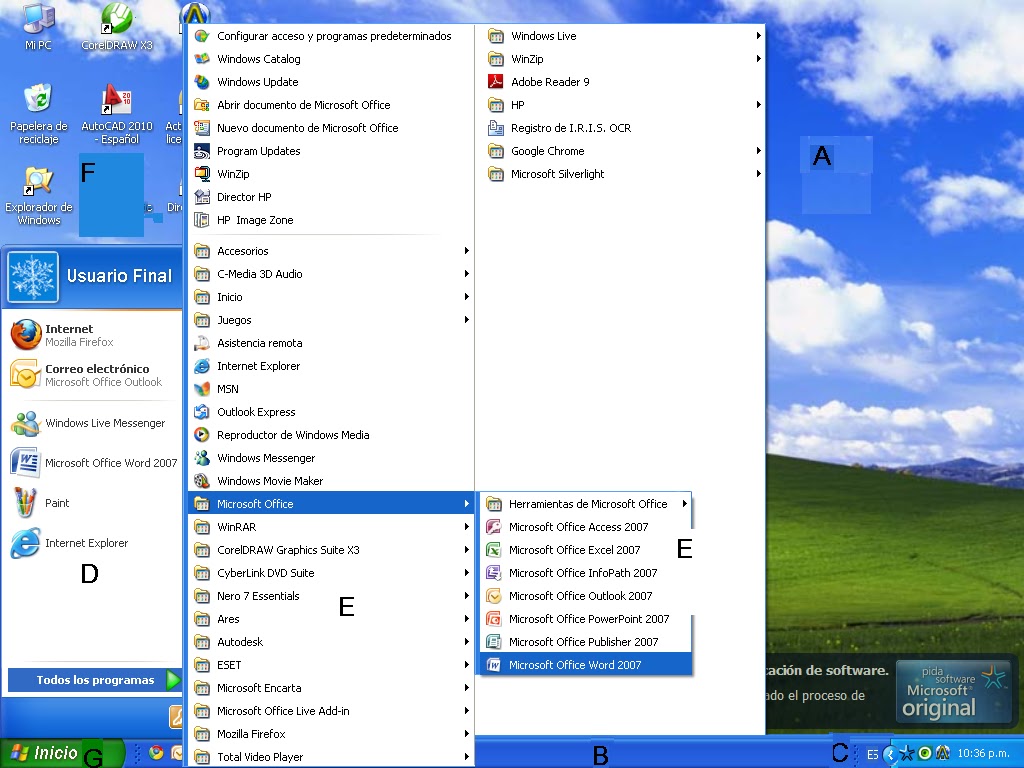Viewport: 1024px width, 768px height.
Task: Launch CorelDRAW X3 desktop shortcut
Action: [117, 26]
